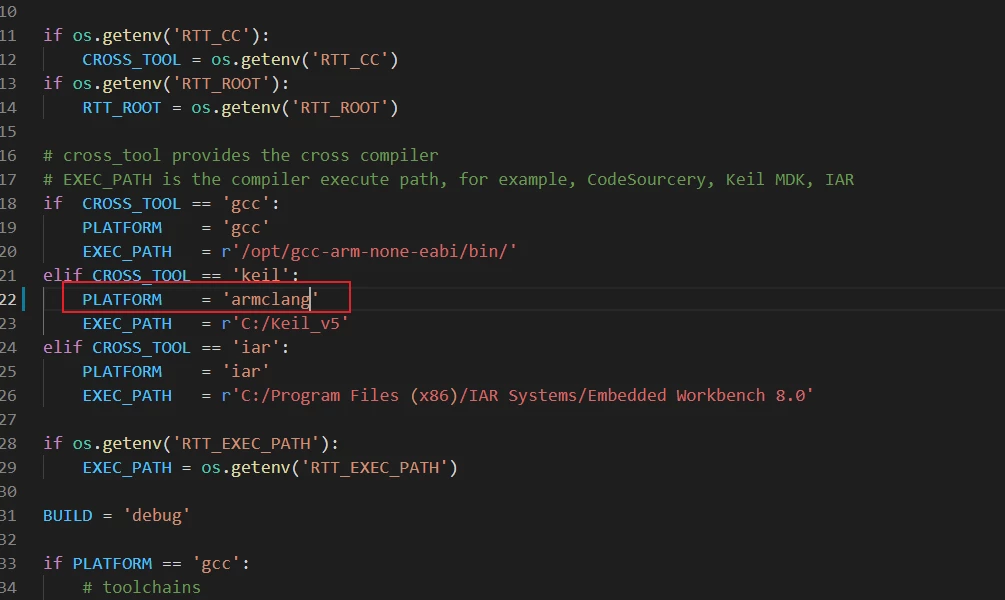
Task: Click the '/opt/gcc-arm-none-eabi/bin/' path string
Action: click(369, 251)
